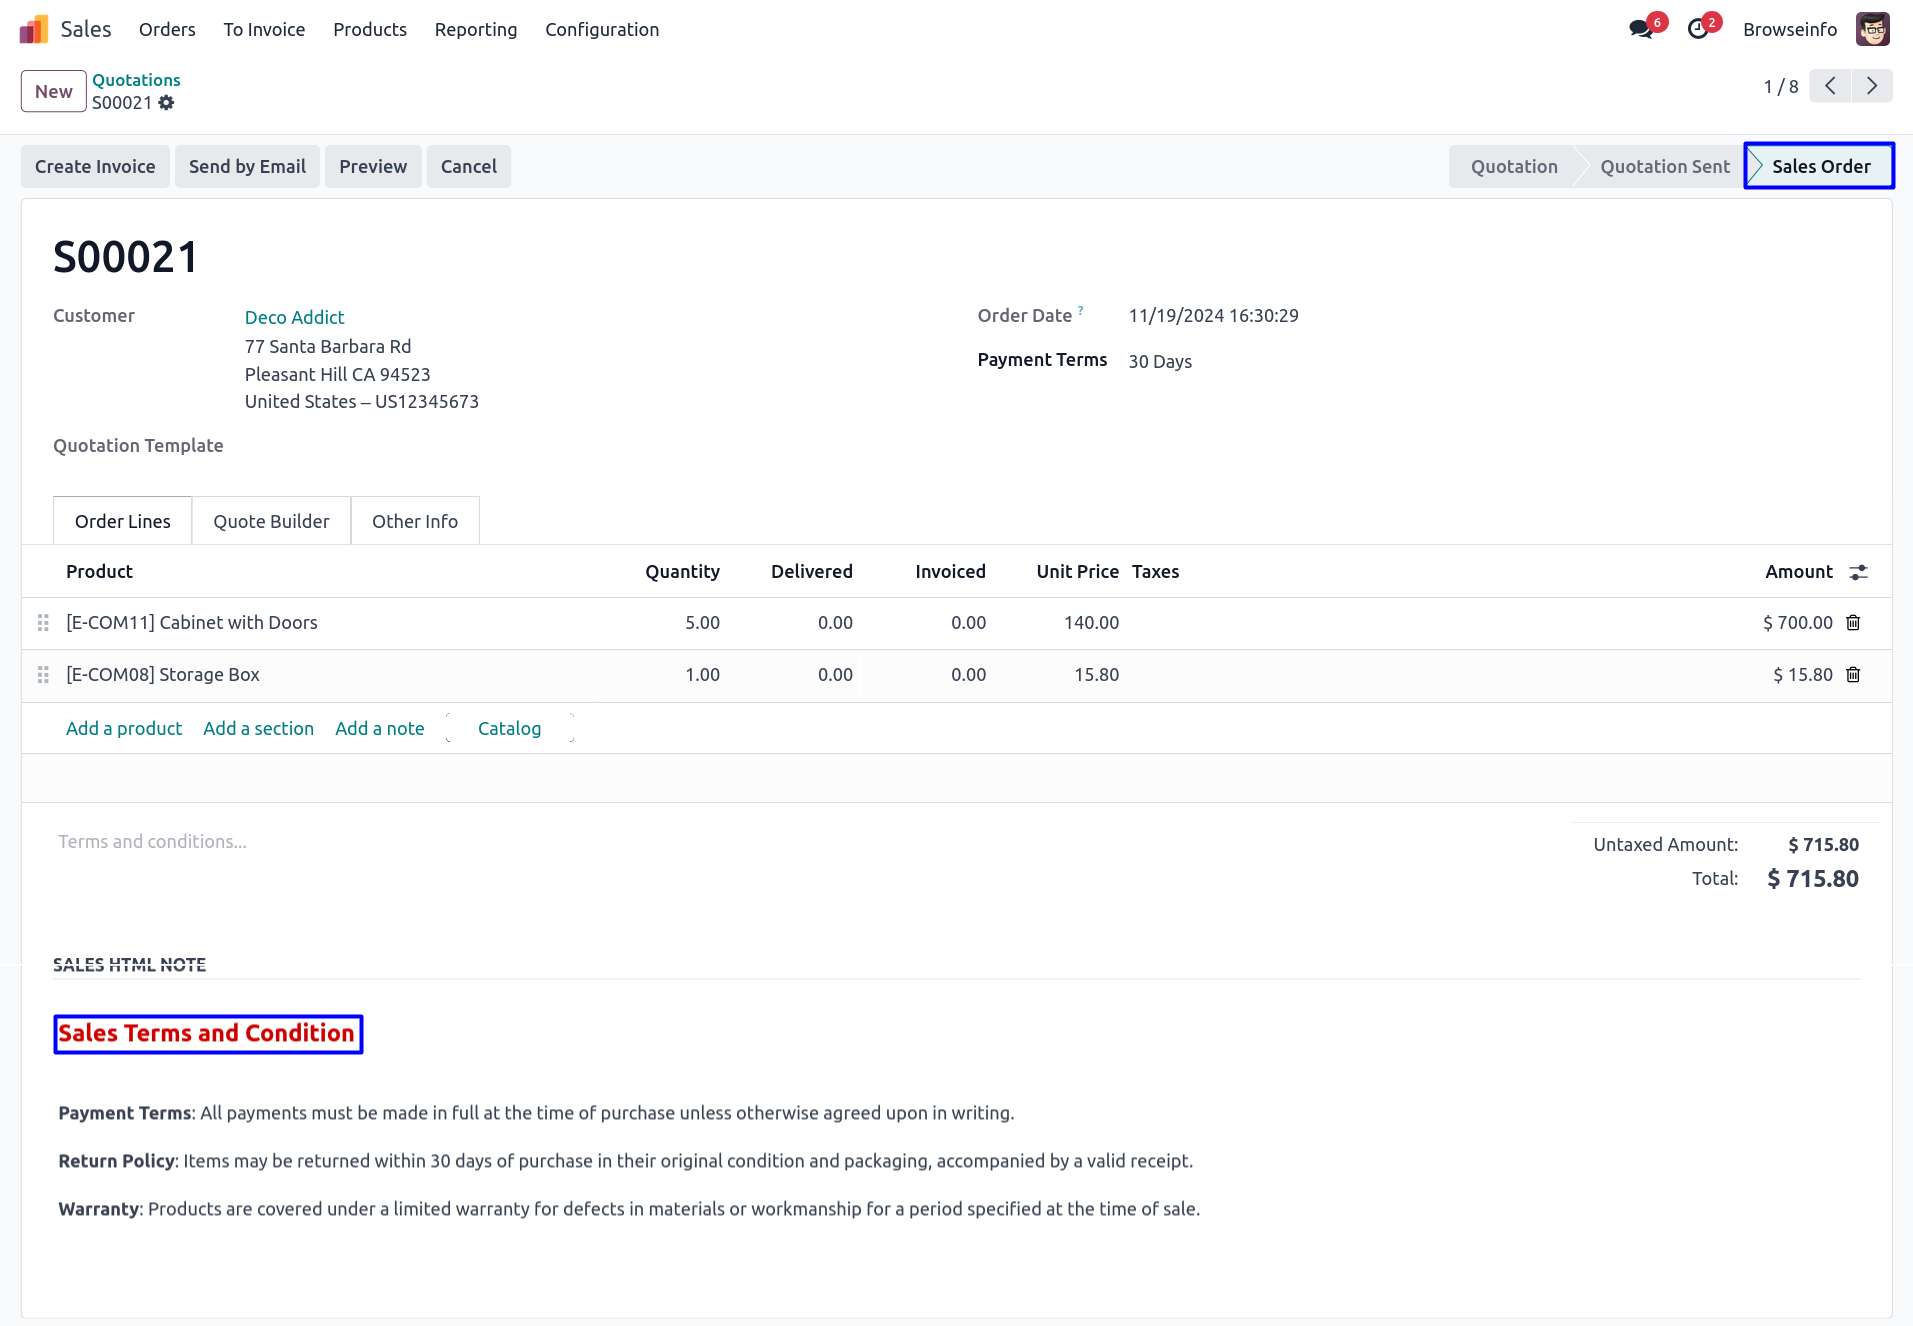Open the chat messages icon

(1640, 29)
